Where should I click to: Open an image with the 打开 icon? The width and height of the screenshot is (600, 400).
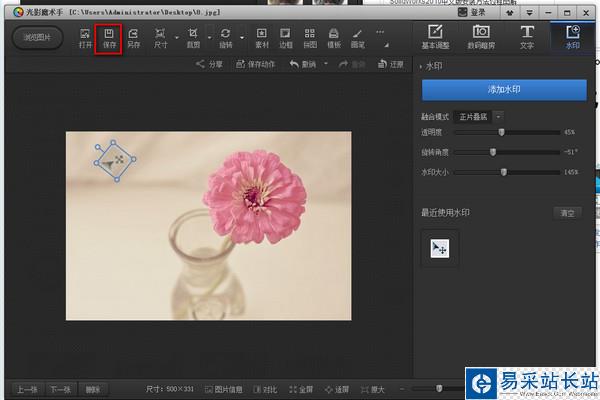coord(85,38)
